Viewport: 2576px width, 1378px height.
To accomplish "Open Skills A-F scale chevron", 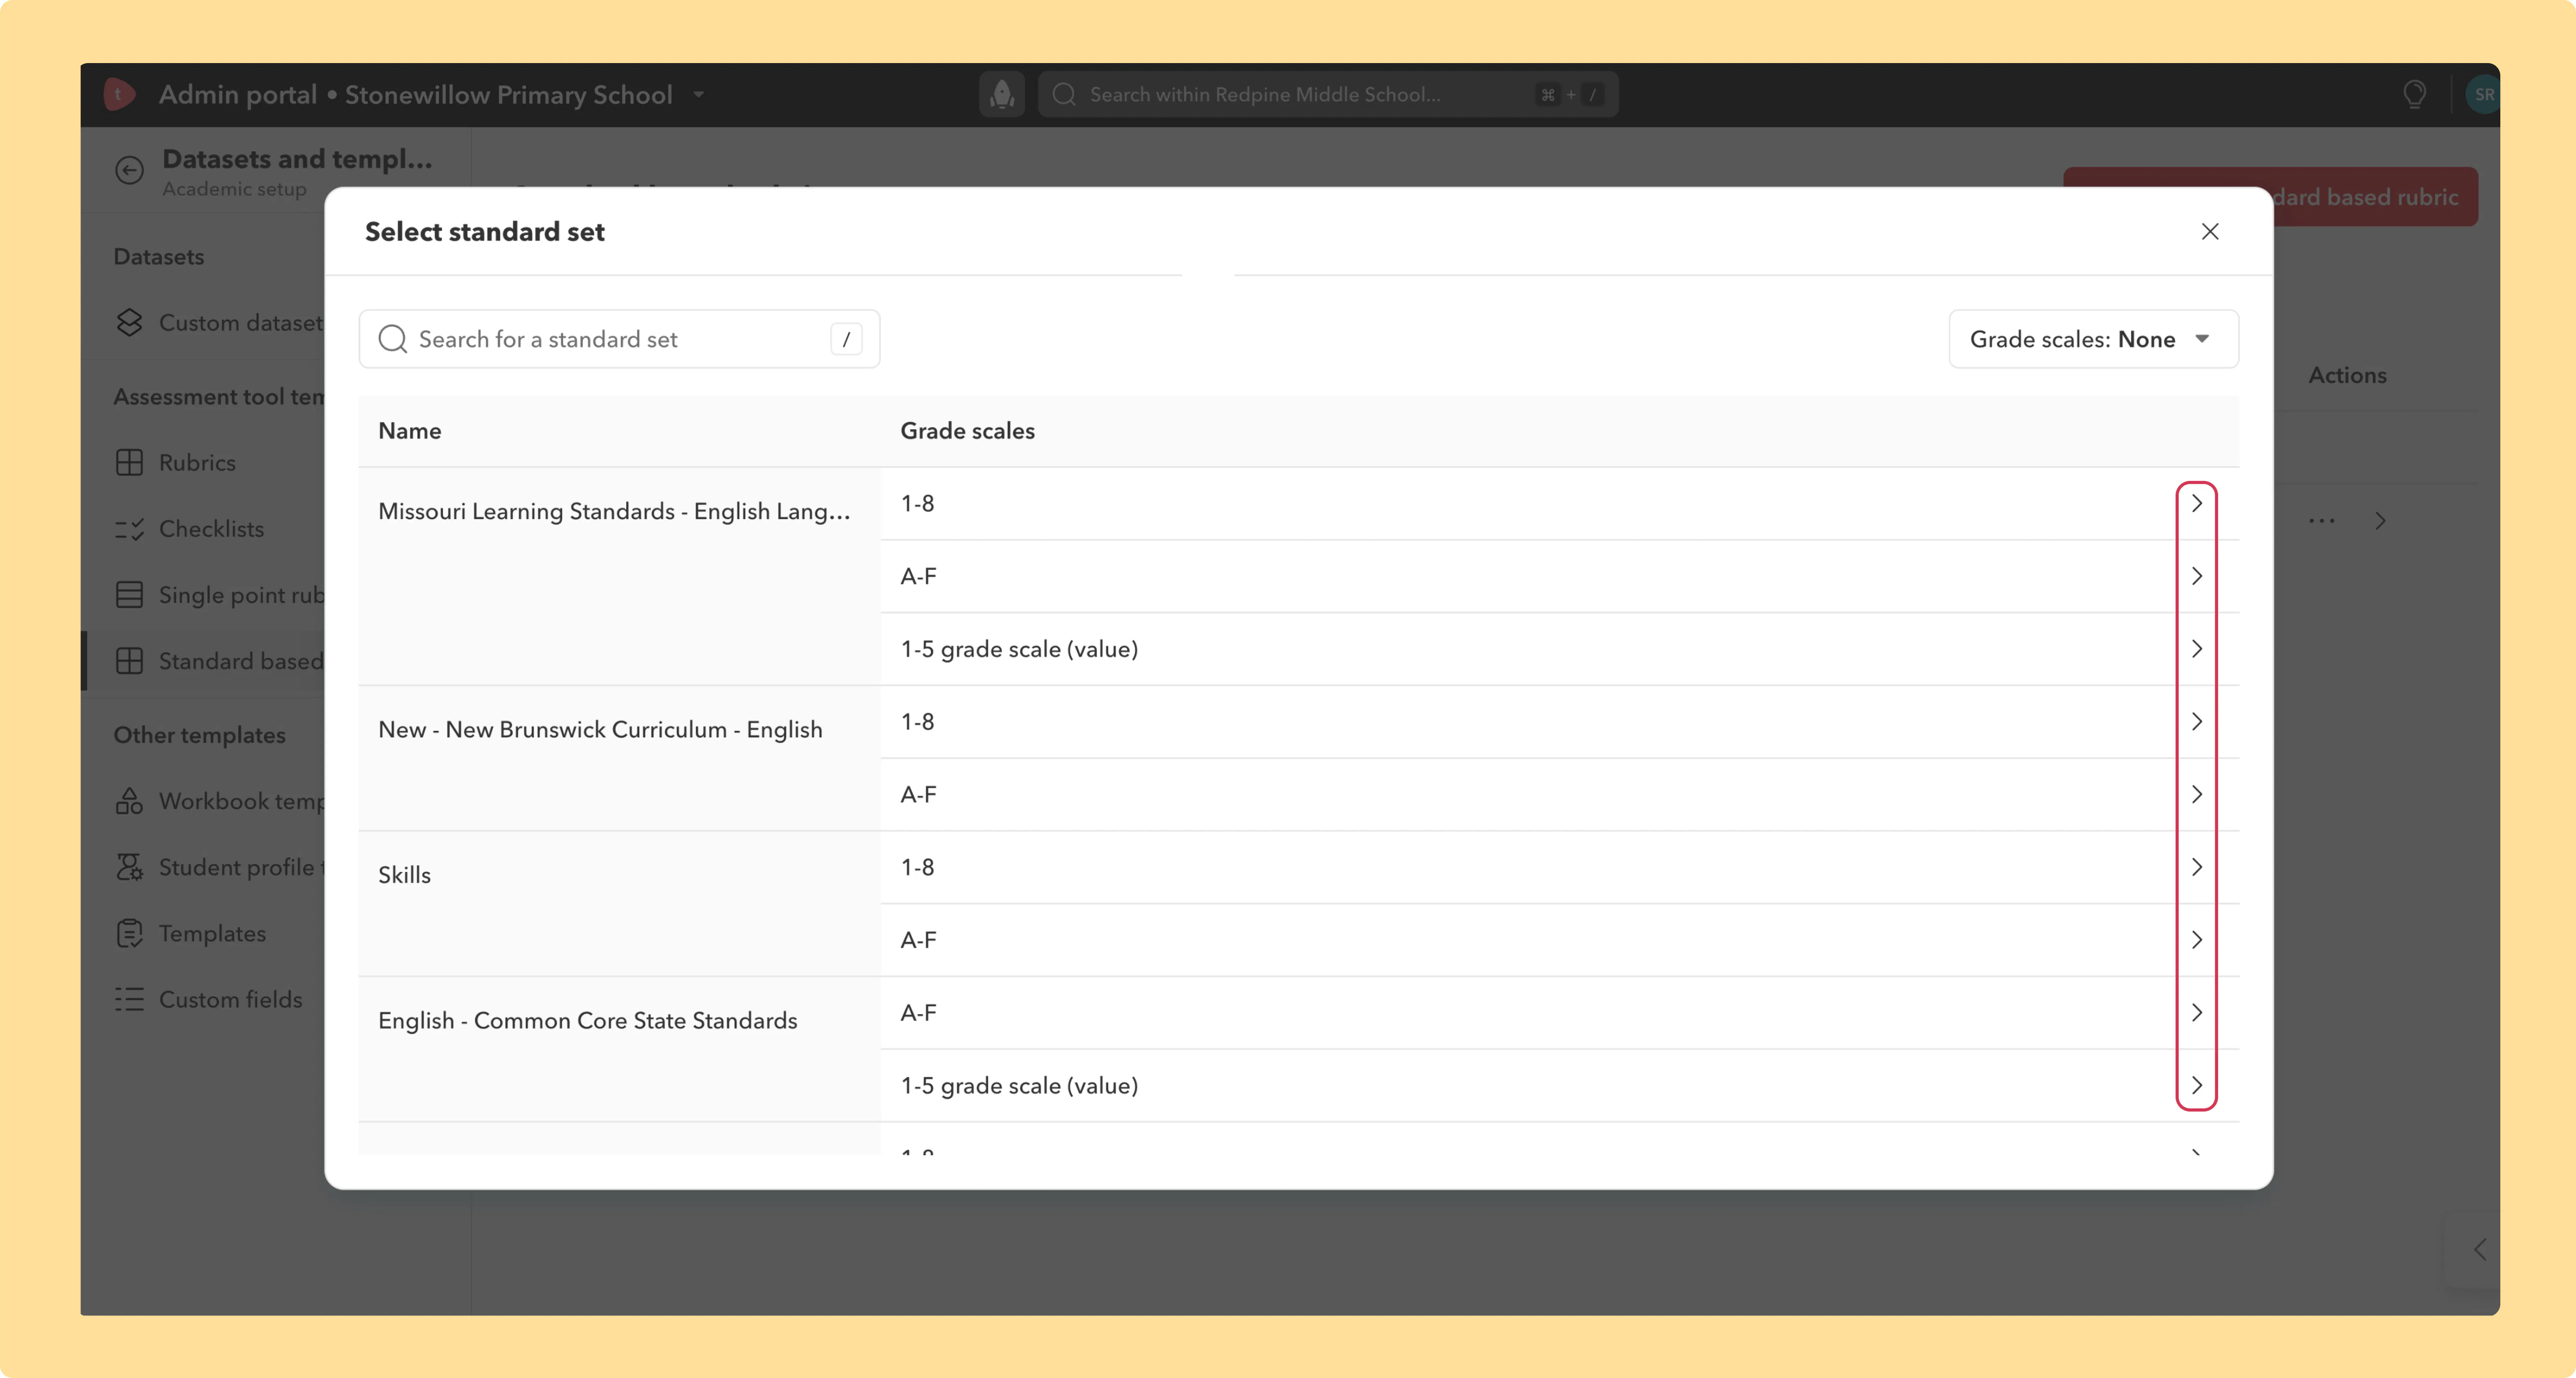I will point(2196,940).
